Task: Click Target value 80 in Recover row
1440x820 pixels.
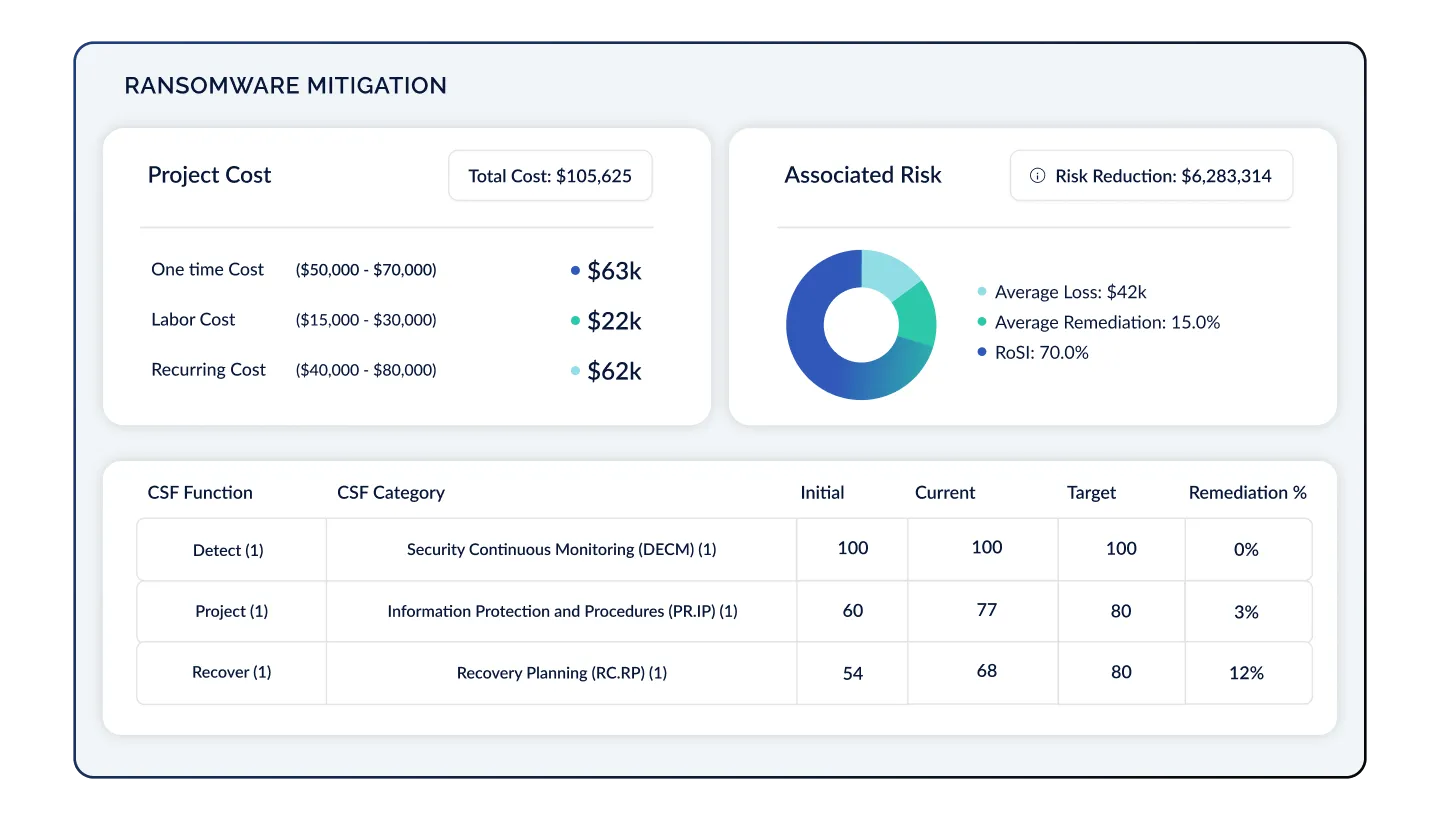Action: (x=1121, y=672)
